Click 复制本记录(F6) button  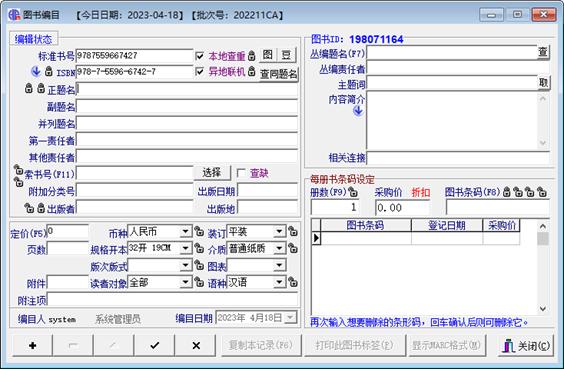261,345
